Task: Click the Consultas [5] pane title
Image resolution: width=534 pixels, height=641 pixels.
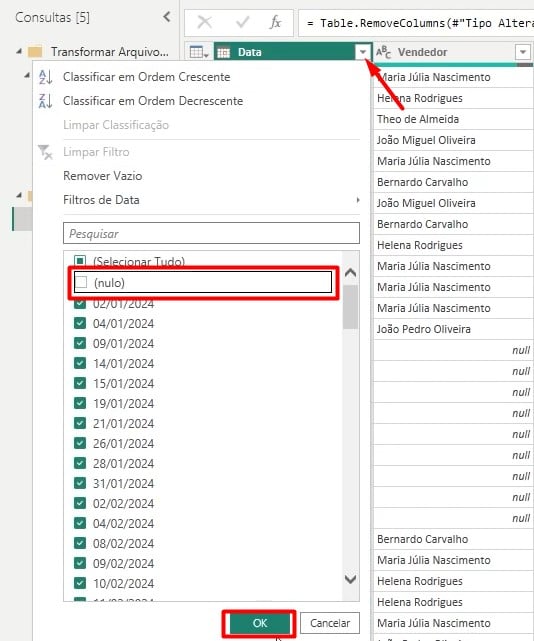Action: click(x=52, y=17)
